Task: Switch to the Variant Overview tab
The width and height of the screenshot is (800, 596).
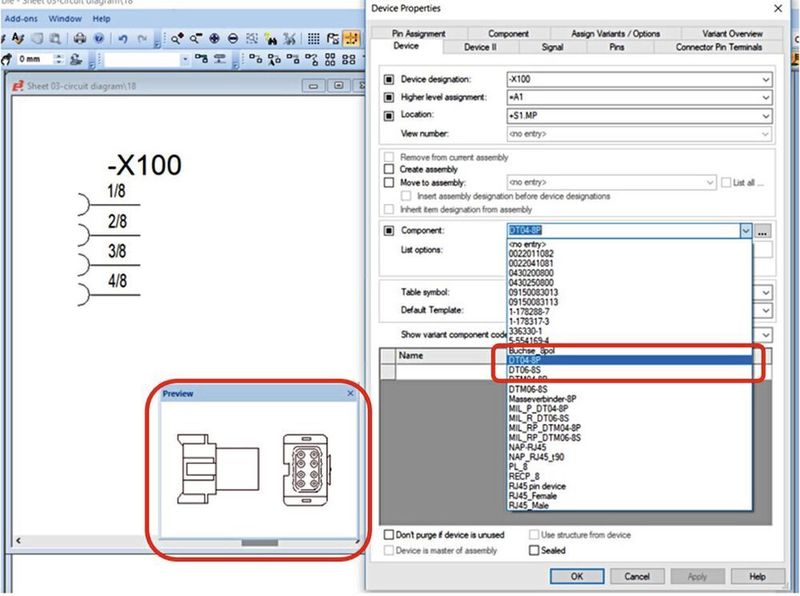Action: [x=732, y=33]
